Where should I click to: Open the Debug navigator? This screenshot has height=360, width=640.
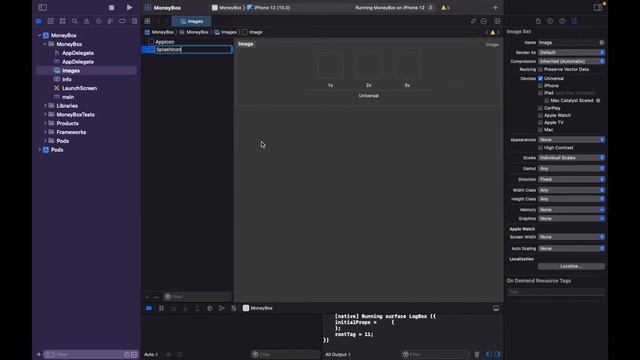coord(110,21)
